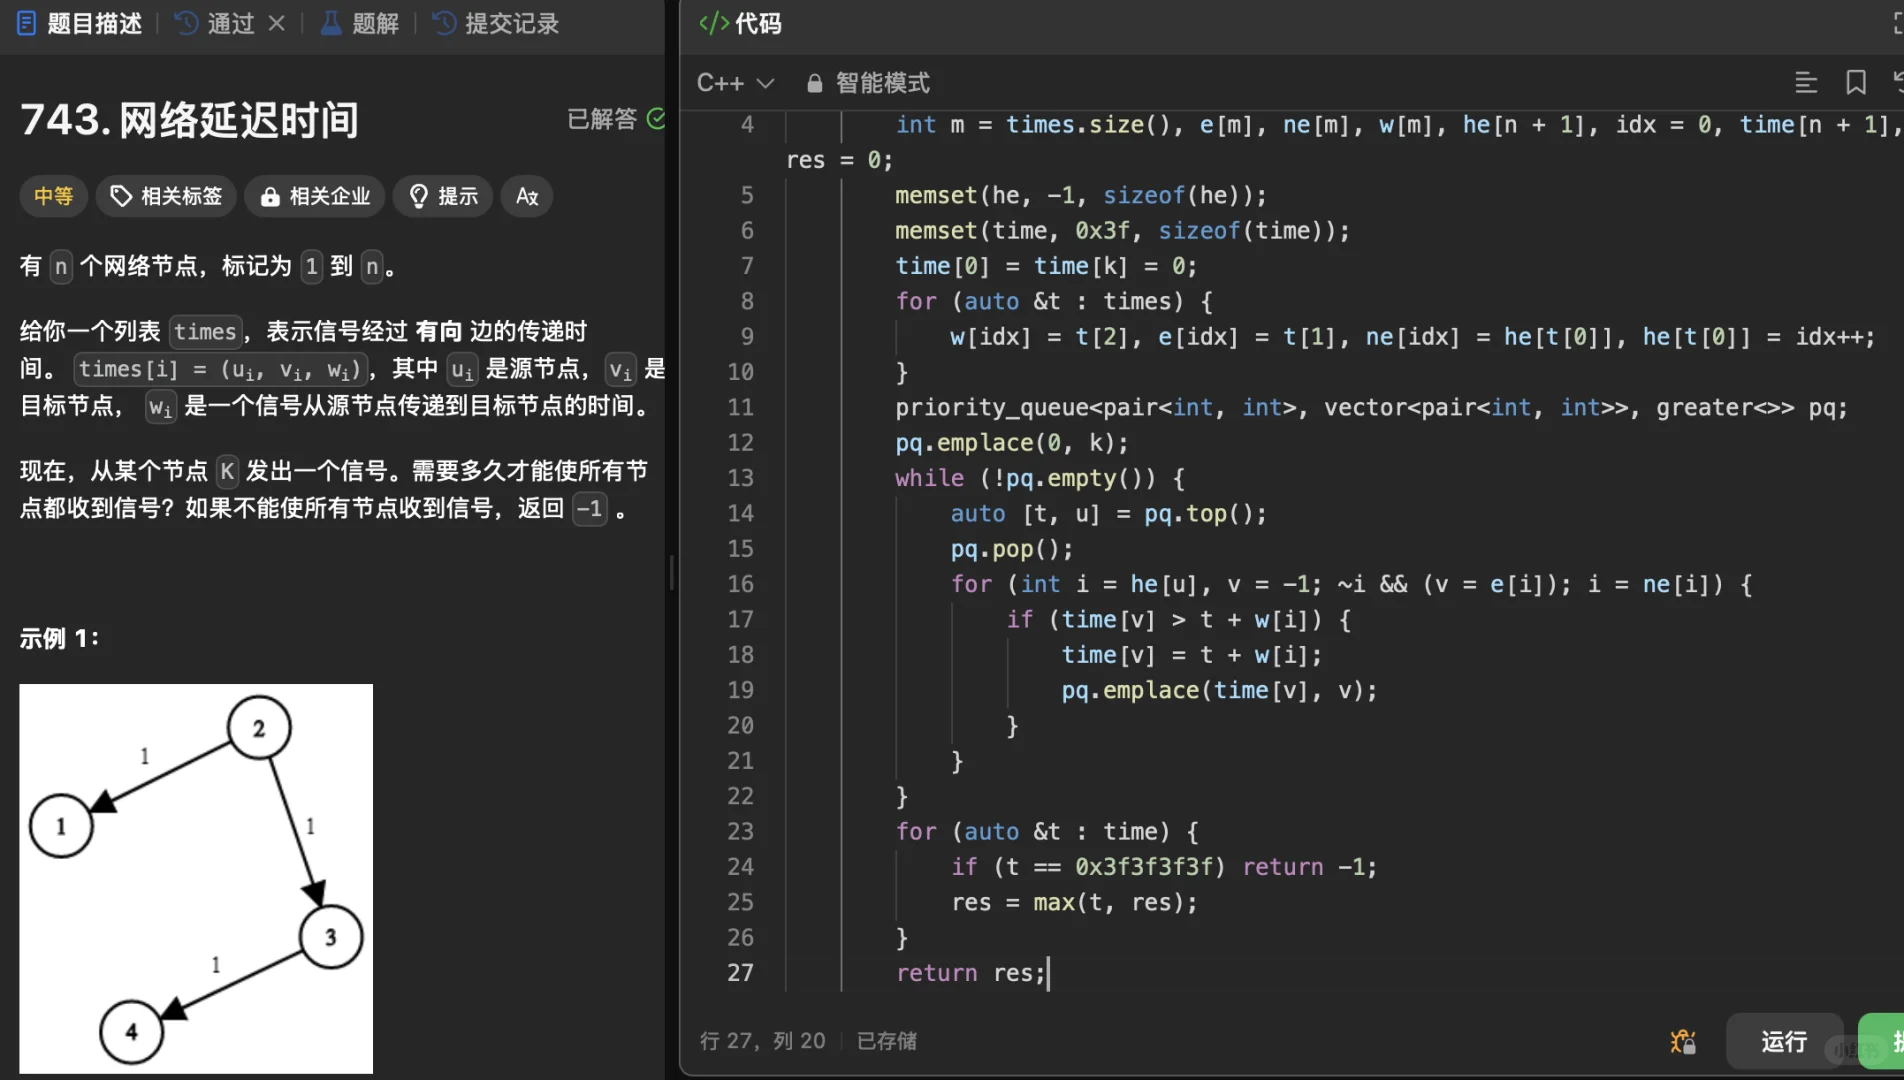The height and width of the screenshot is (1080, 1904).
Task: Click the 行 27, 列 20 cursor status
Action: coord(763,1041)
